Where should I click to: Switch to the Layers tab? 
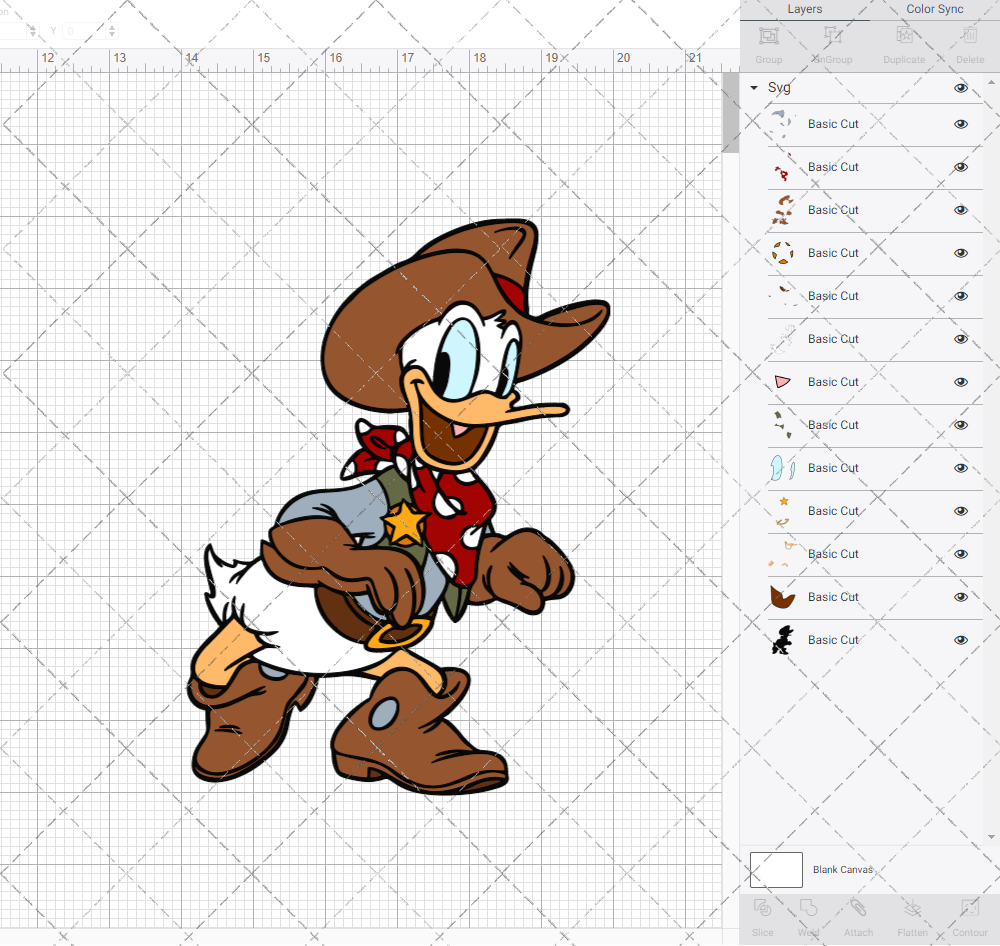pyautogui.click(x=804, y=9)
